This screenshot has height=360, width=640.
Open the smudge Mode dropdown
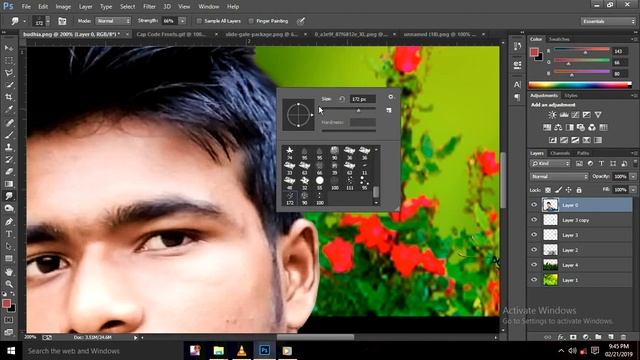pos(113,21)
